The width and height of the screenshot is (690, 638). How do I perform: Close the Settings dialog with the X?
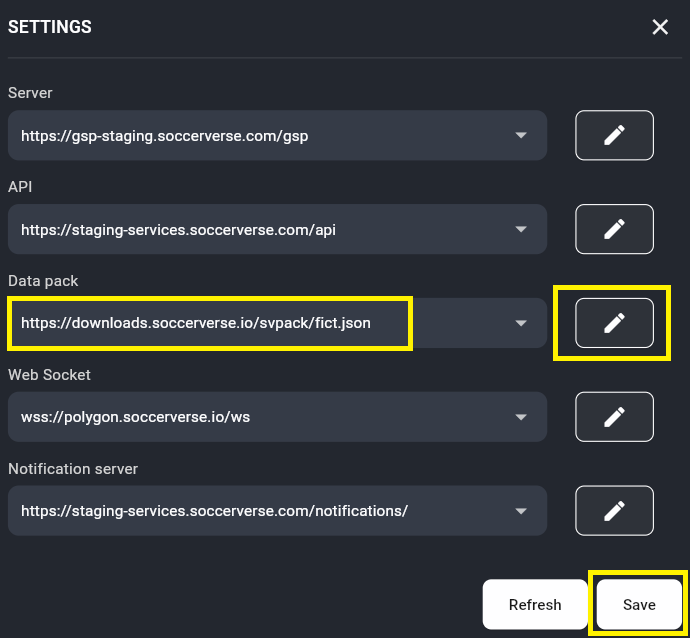coord(660,28)
